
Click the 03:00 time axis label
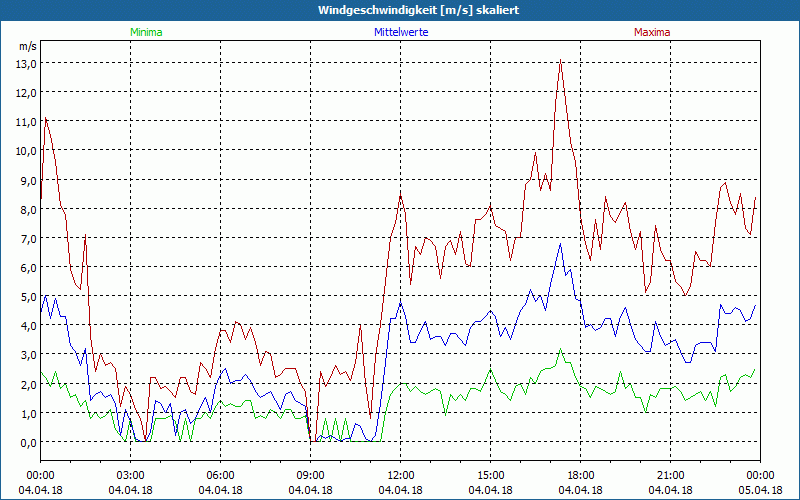pyautogui.click(x=131, y=476)
